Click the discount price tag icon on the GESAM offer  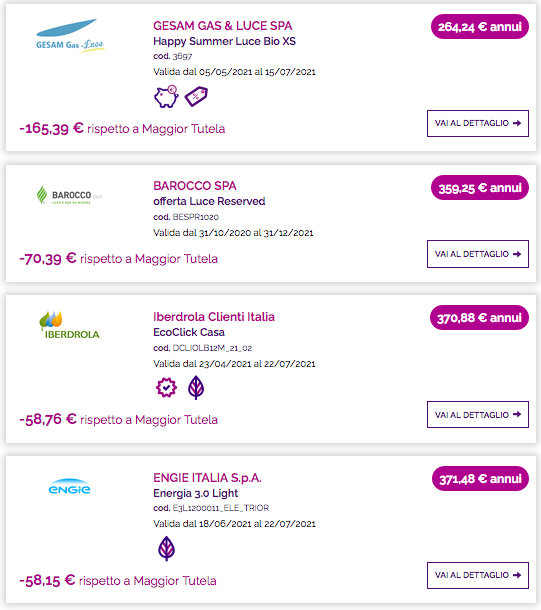coord(196,96)
